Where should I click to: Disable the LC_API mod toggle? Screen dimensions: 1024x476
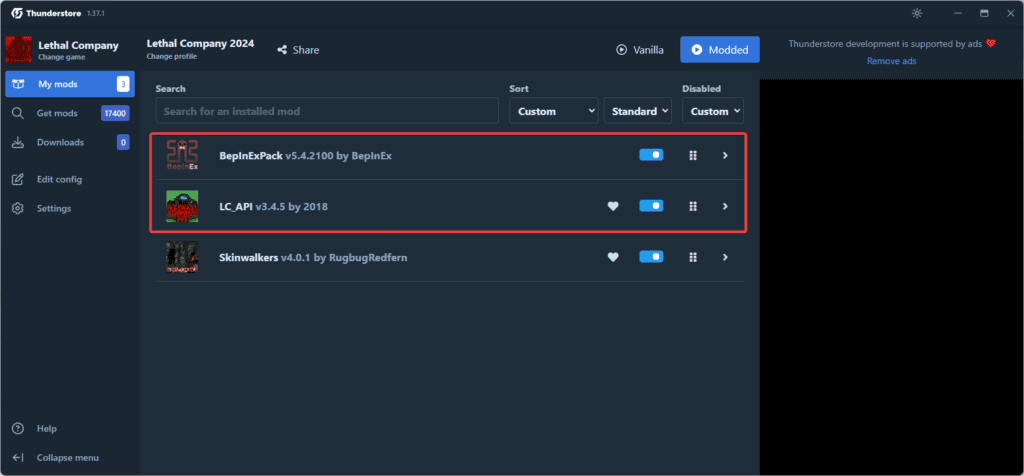[651, 206]
